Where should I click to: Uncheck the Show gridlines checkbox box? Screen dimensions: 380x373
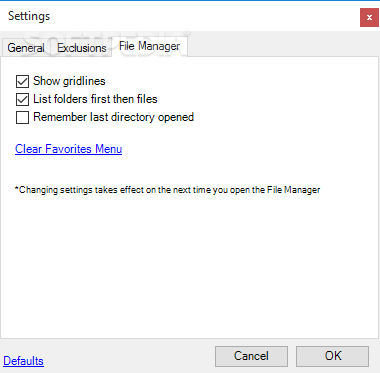[x=22, y=81]
